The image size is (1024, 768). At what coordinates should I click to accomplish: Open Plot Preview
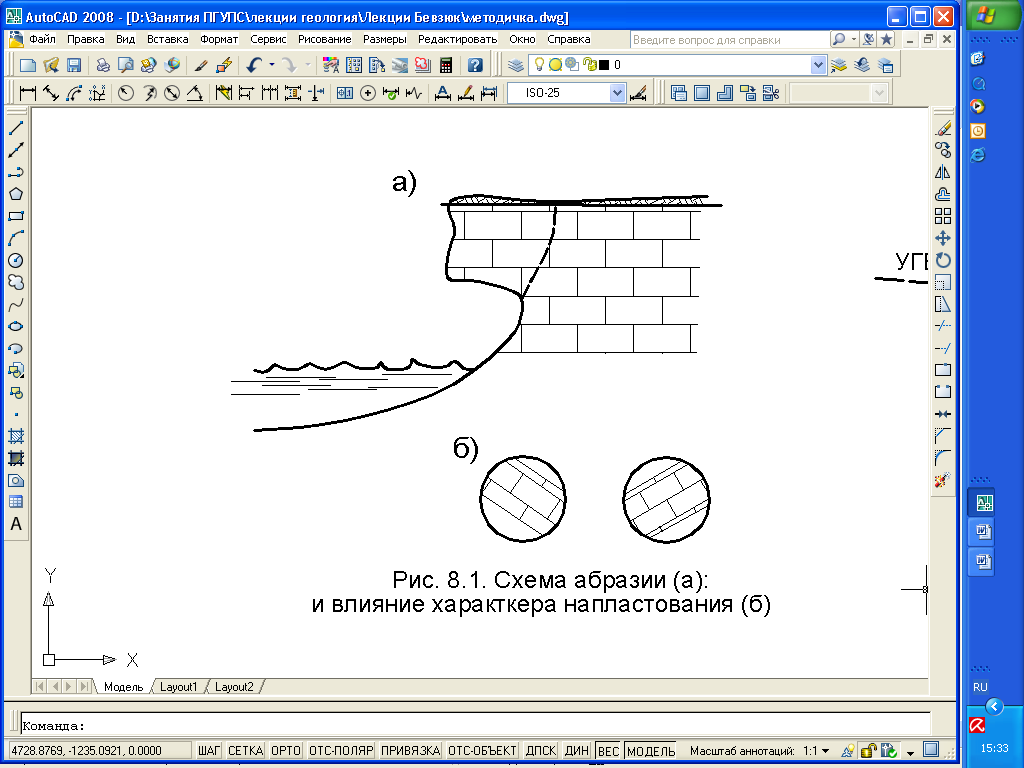tap(125, 65)
